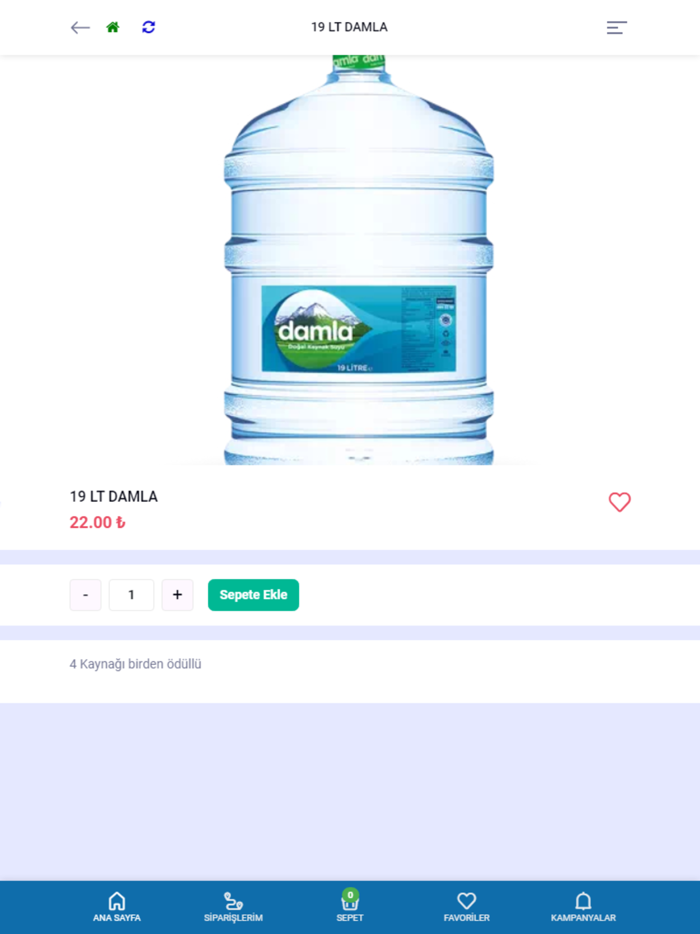Click the description 4 Kaynağı birden ödüllü
Viewport: 700px width, 934px height.
135,664
